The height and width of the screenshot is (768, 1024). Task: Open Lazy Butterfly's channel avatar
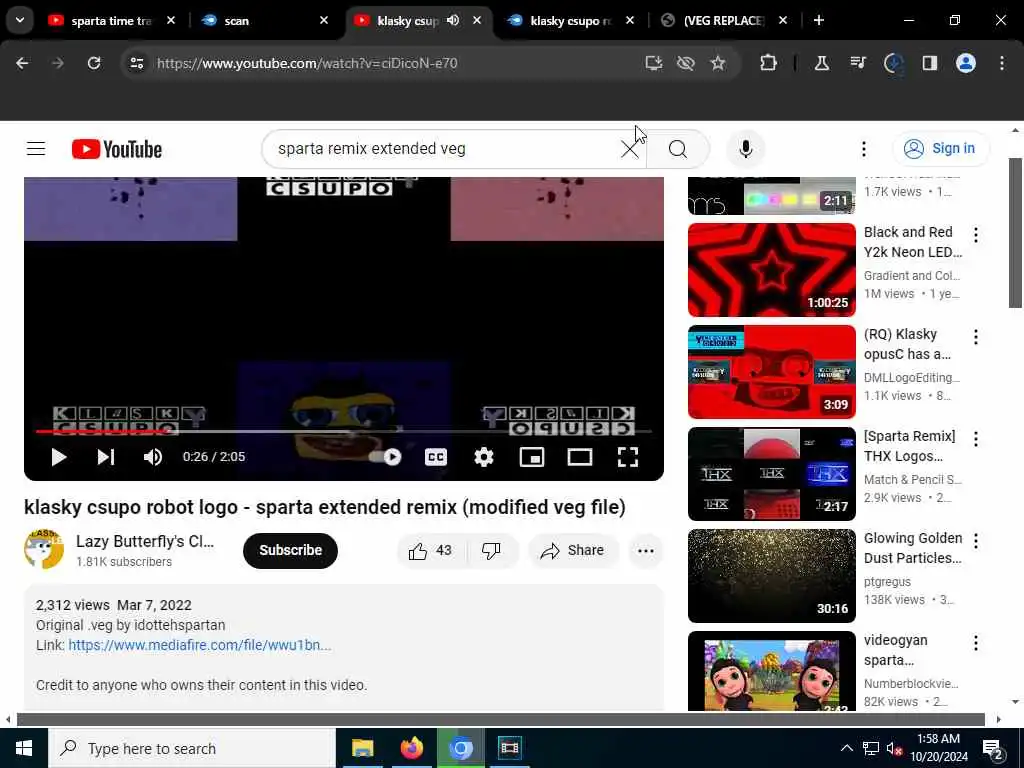[x=44, y=549]
